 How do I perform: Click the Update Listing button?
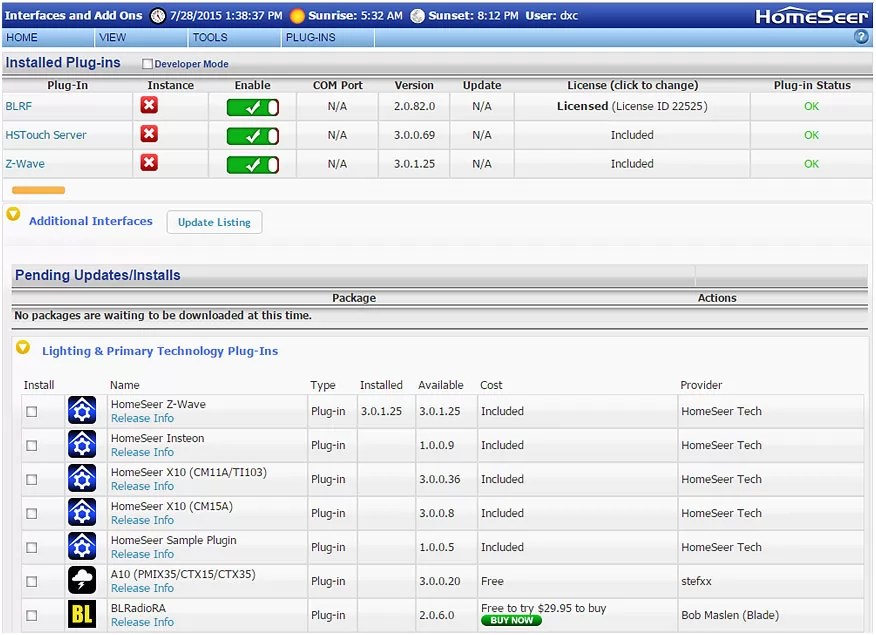pyautogui.click(x=214, y=222)
